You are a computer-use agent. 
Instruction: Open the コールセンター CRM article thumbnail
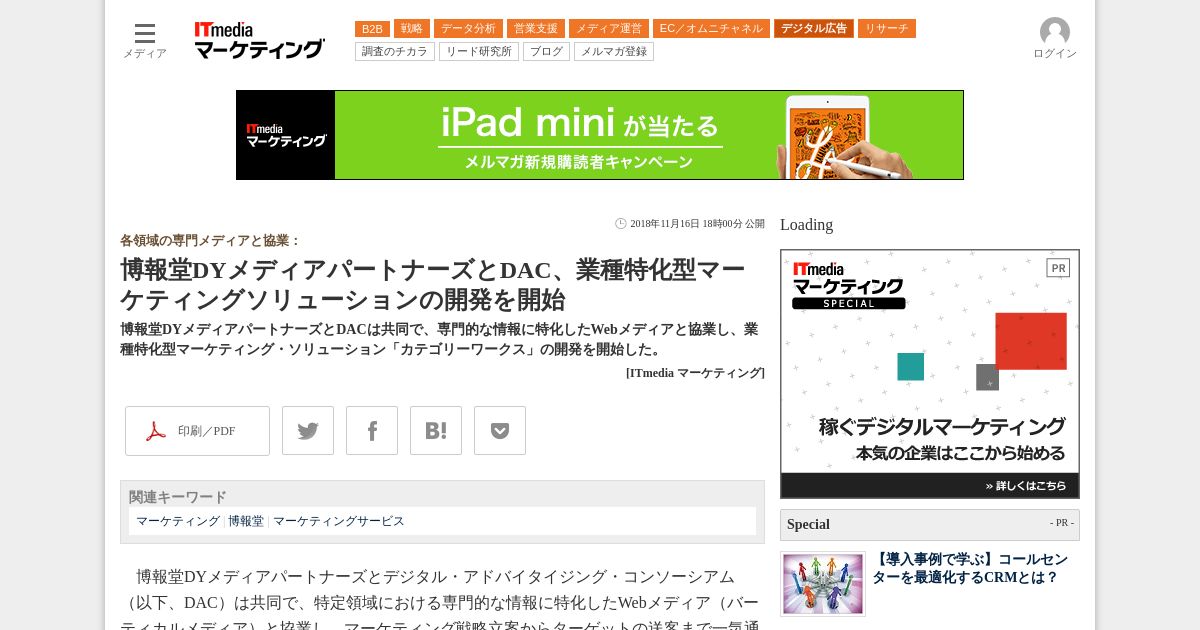point(823,584)
